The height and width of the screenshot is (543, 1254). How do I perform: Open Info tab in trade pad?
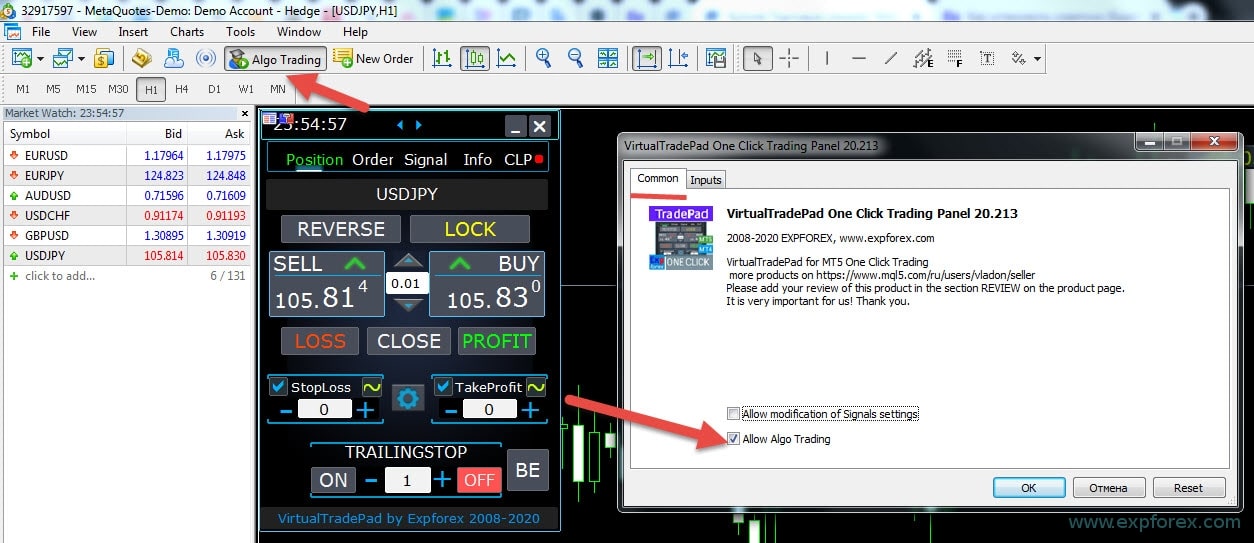tap(478, 159)
